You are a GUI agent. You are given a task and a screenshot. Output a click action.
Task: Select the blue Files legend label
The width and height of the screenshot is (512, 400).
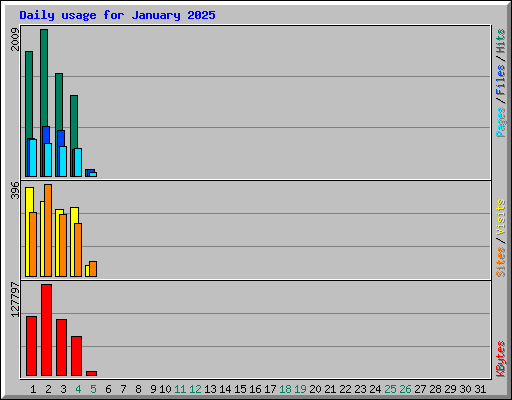click(501, 80)
